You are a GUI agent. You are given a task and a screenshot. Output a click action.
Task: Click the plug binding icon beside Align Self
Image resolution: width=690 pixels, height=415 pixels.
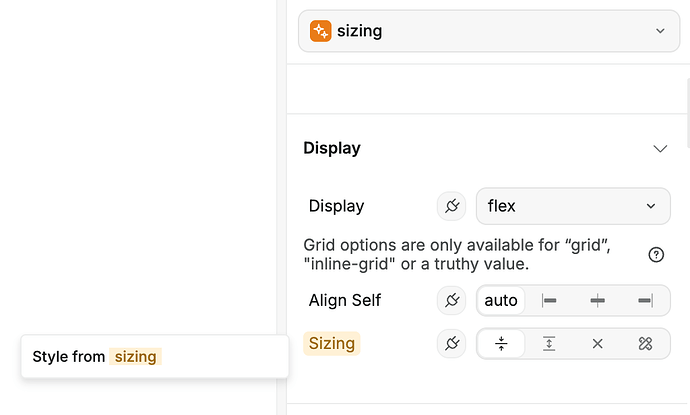pyautogui.click(x=451, y=300)
